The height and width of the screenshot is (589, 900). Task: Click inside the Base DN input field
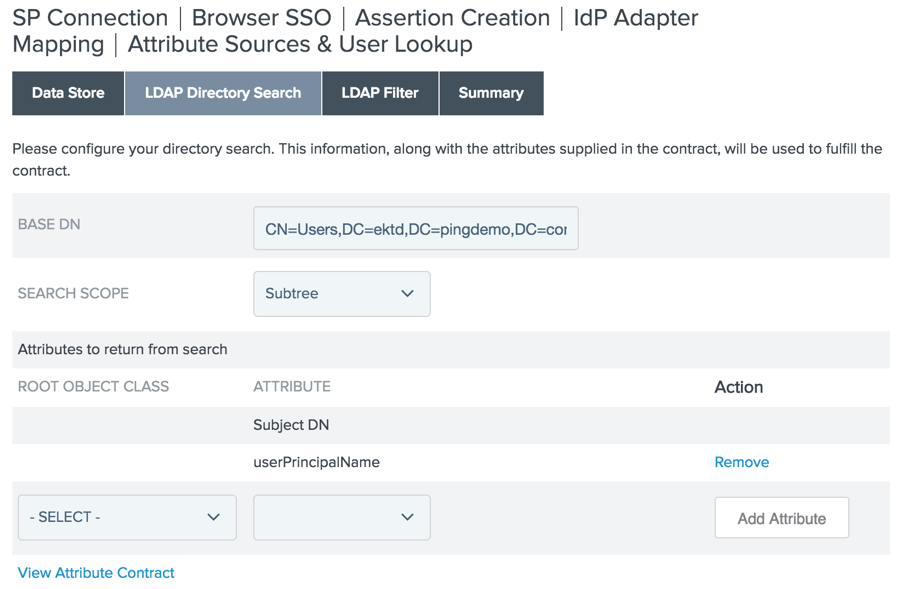pyautogui.click(x=415, y=228)
